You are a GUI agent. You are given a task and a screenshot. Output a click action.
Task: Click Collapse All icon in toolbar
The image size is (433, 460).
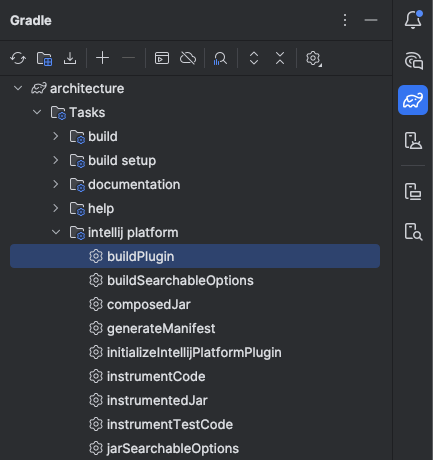point(280,58)
